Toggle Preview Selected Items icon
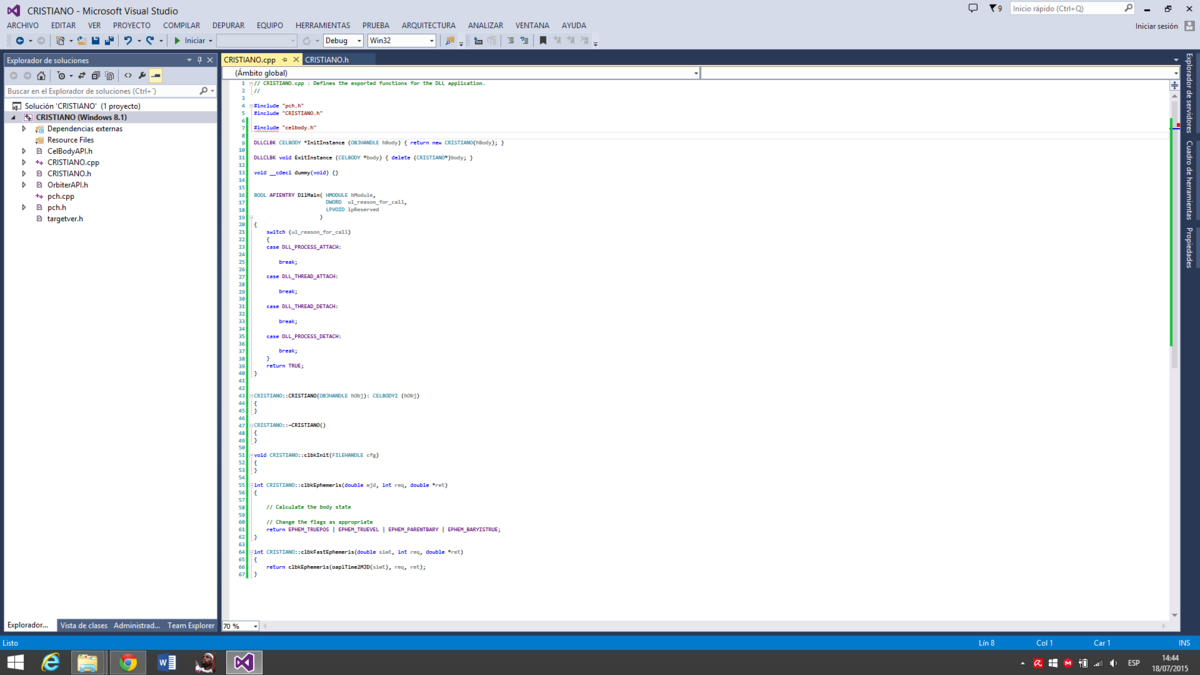This screenshot has width=1200, height=675. [156, 76]
